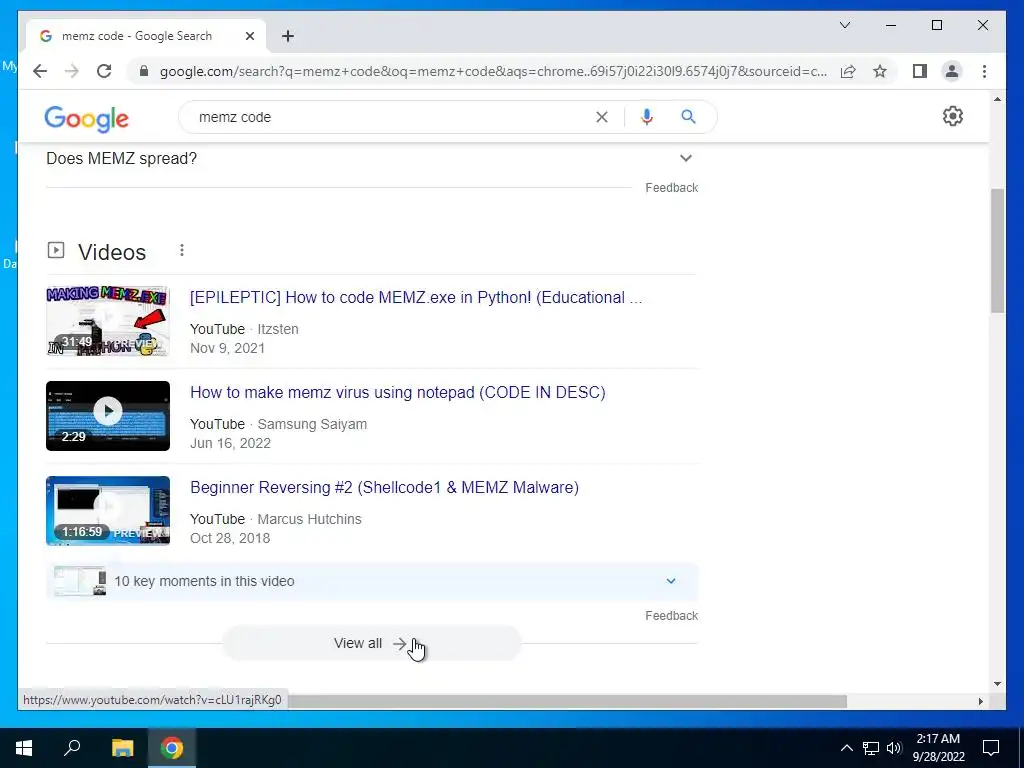Open the tab search dropdown arrow
Screen dimensions: 1024x768
[x=844, y=25]
